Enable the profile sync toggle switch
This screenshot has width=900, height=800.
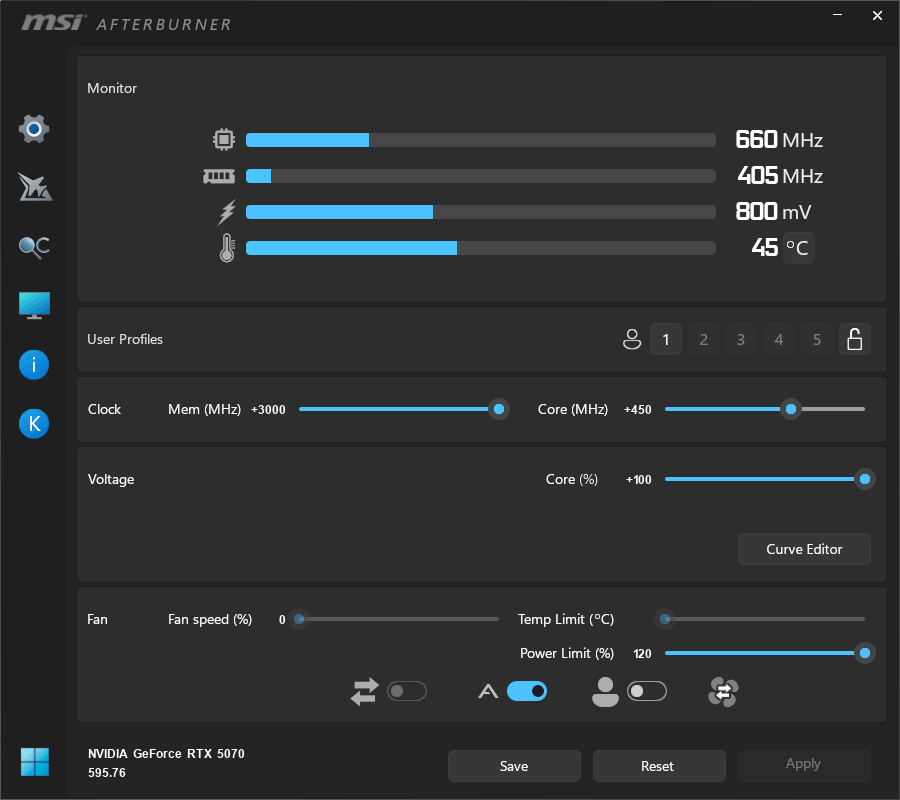pyautogui.click(x=408, y=691)
